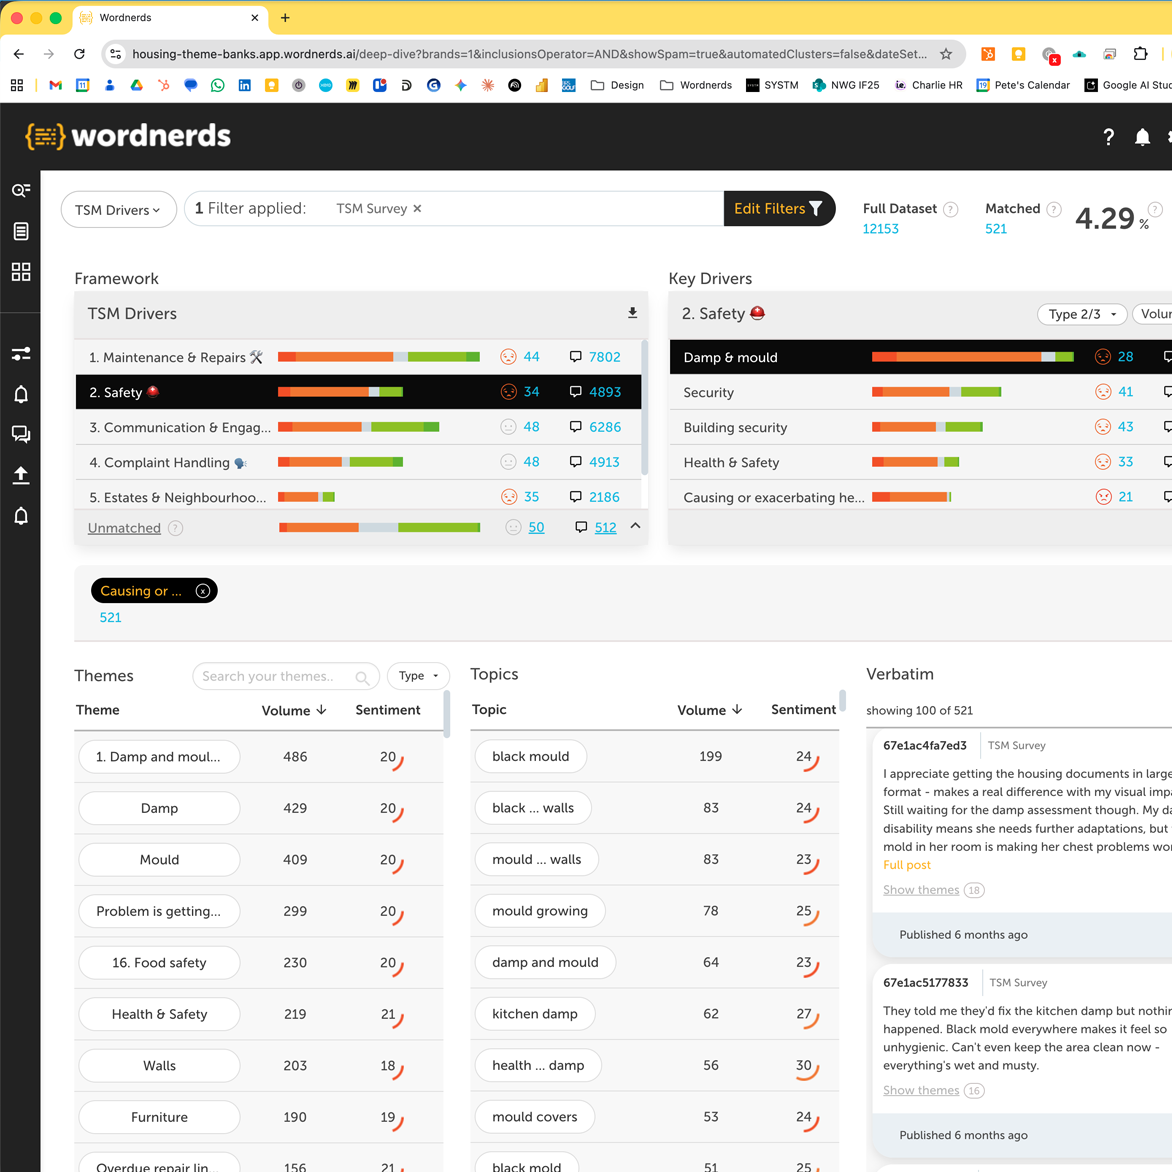The image size is (1172, 1172).
Task: Open the Type 2/3 dropdown in Key Drivers
Action: pyautogui.click(x=1082, y=315)
